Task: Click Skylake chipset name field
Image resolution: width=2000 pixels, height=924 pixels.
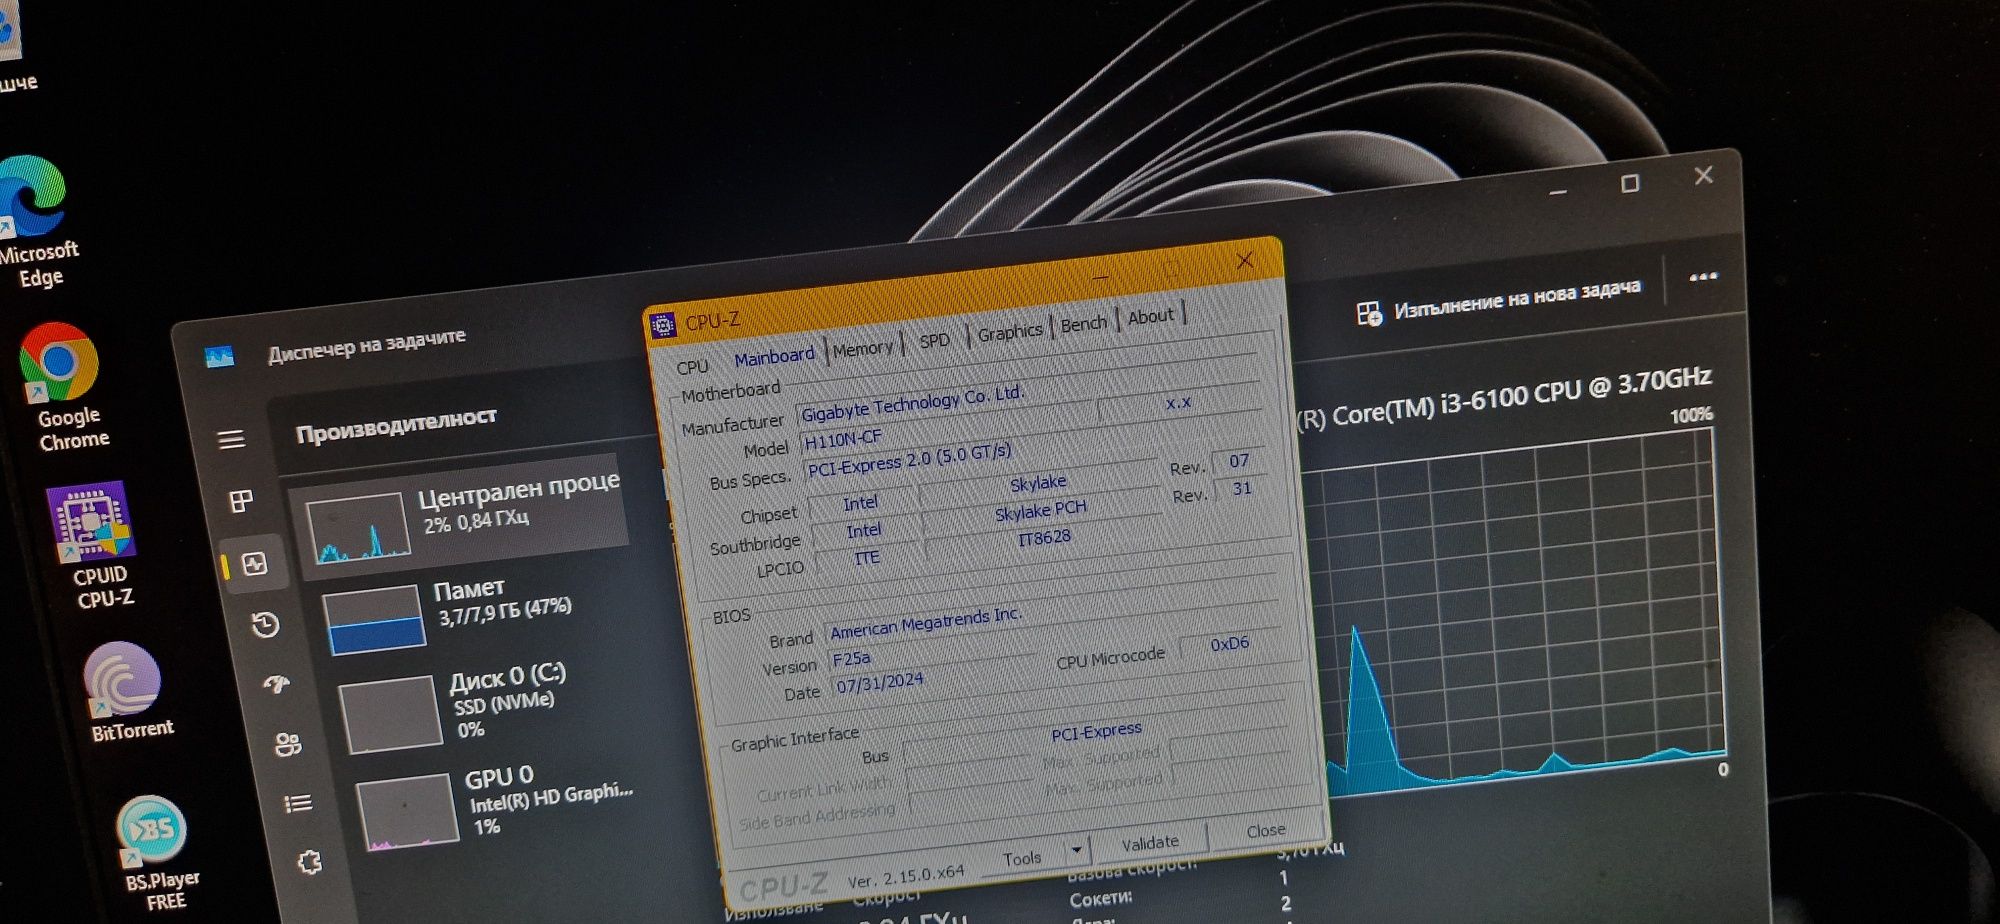Action: (1038, 483)
